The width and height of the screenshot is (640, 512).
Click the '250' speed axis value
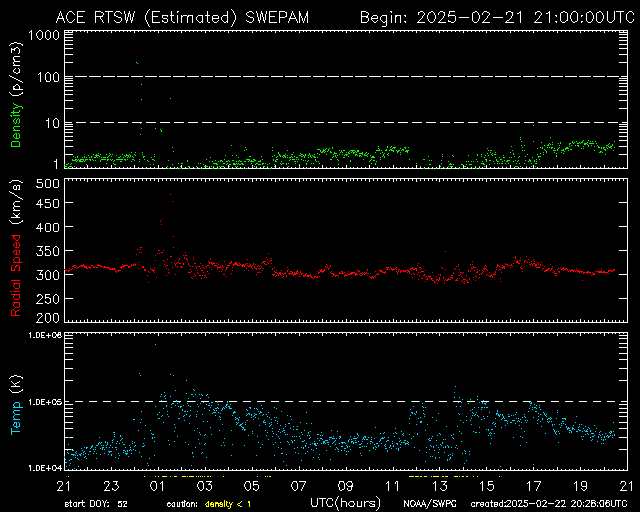(47, 299)
